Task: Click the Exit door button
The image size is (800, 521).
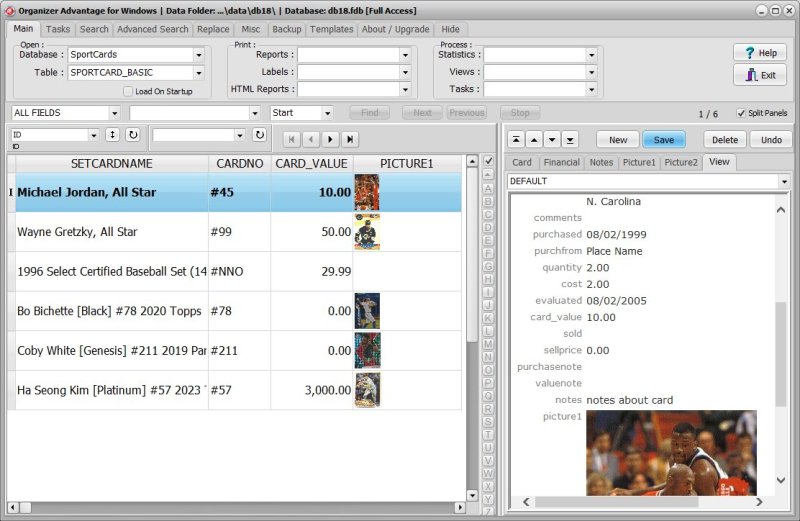Action: point(760,75)
